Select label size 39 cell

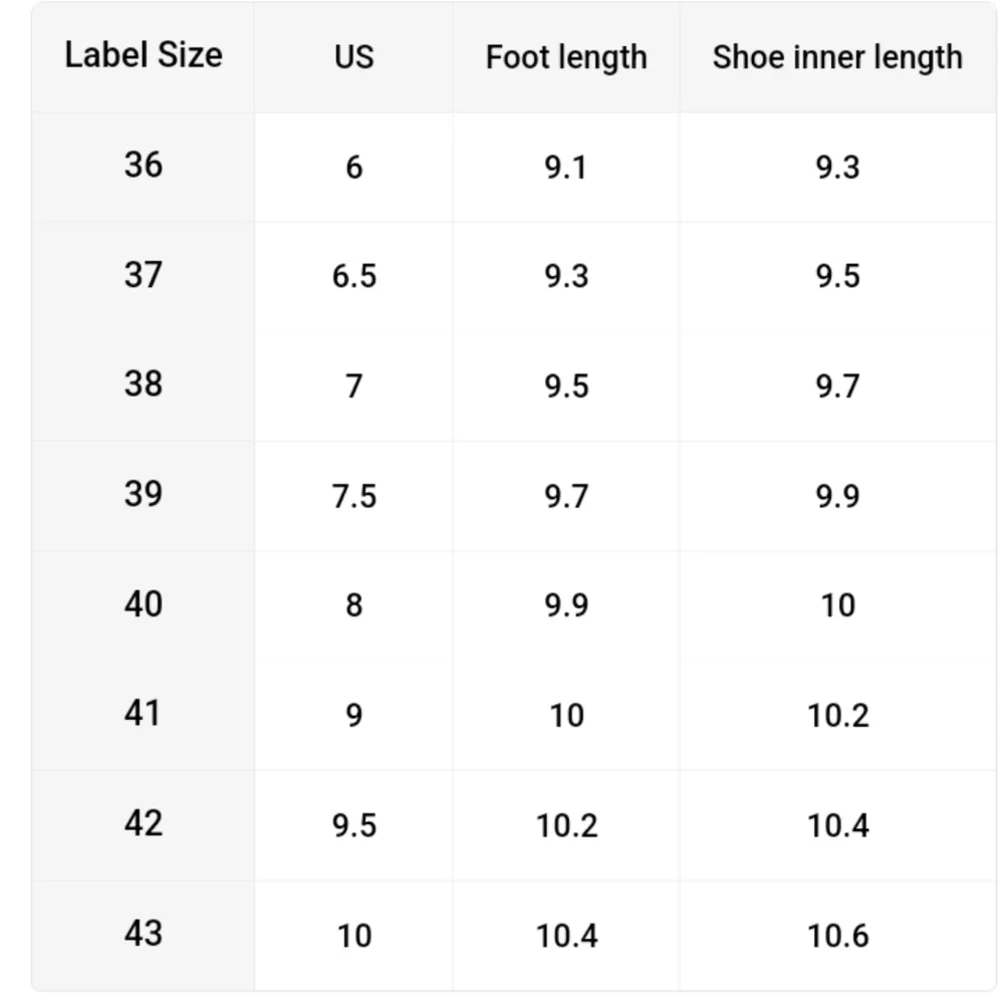pos(143,494)
